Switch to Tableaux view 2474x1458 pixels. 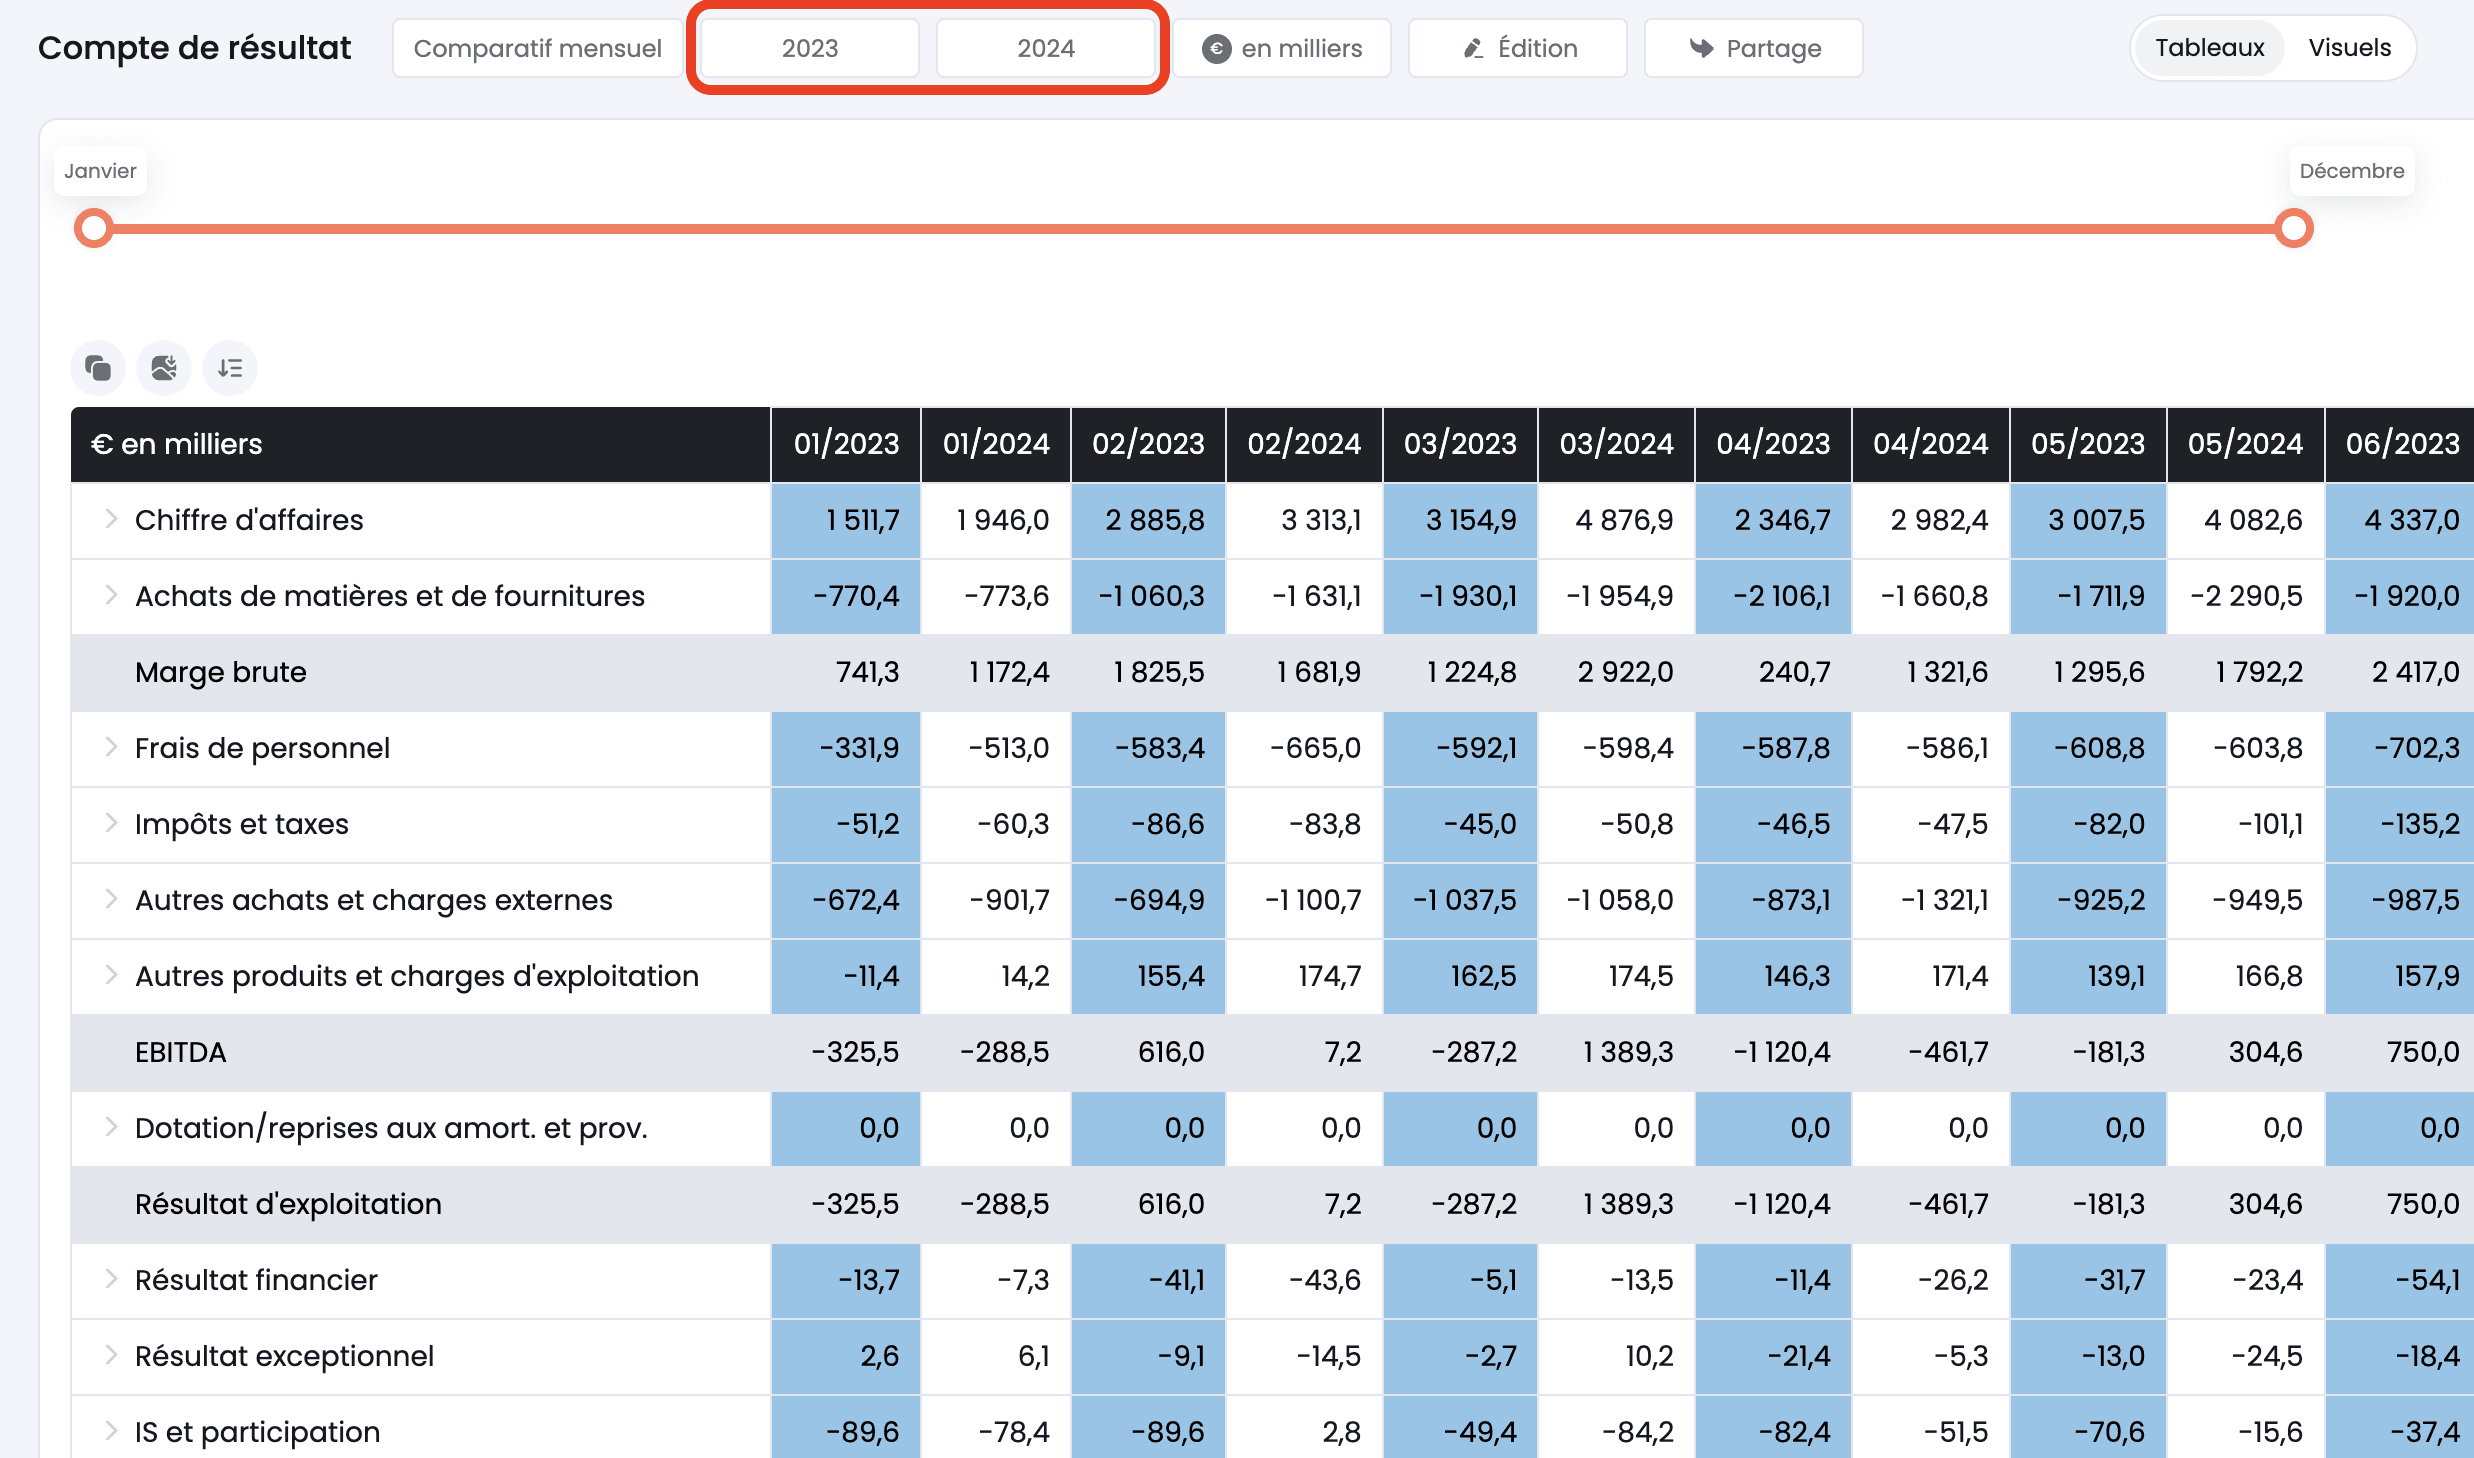(2208, 48)
